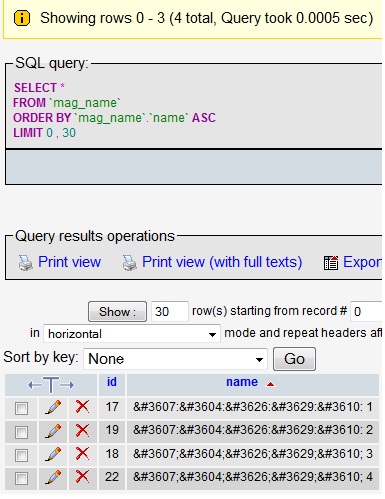Screen dimensions: 385x499
Task: Click pencil edit icon for row id 17
Action: 53,407
